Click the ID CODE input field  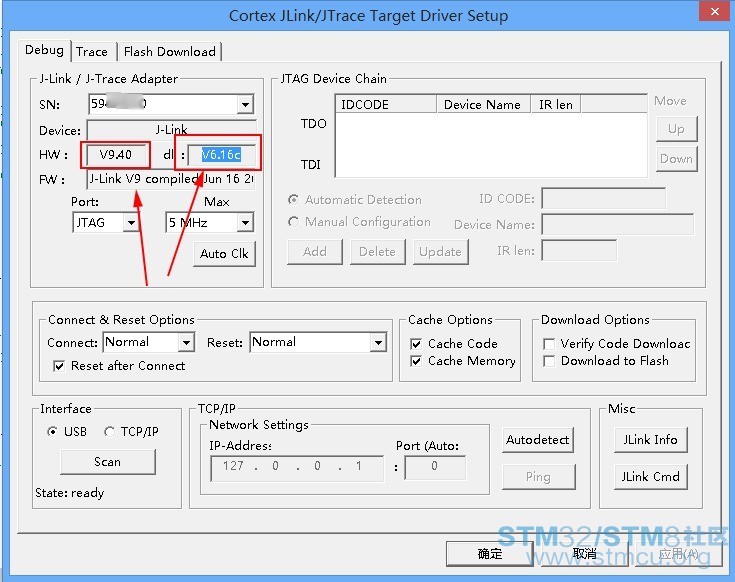(603, 199)
